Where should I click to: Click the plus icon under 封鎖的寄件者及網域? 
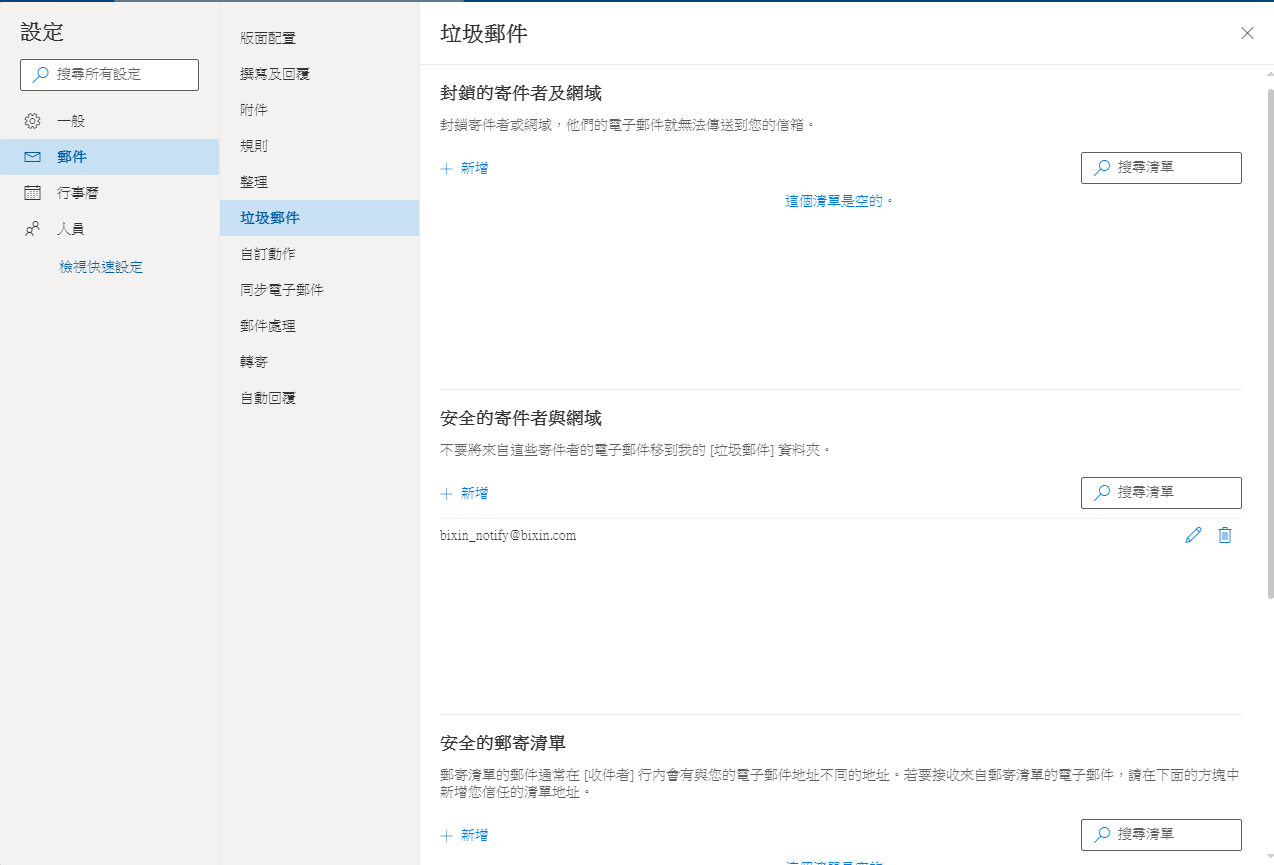point(447,169)
